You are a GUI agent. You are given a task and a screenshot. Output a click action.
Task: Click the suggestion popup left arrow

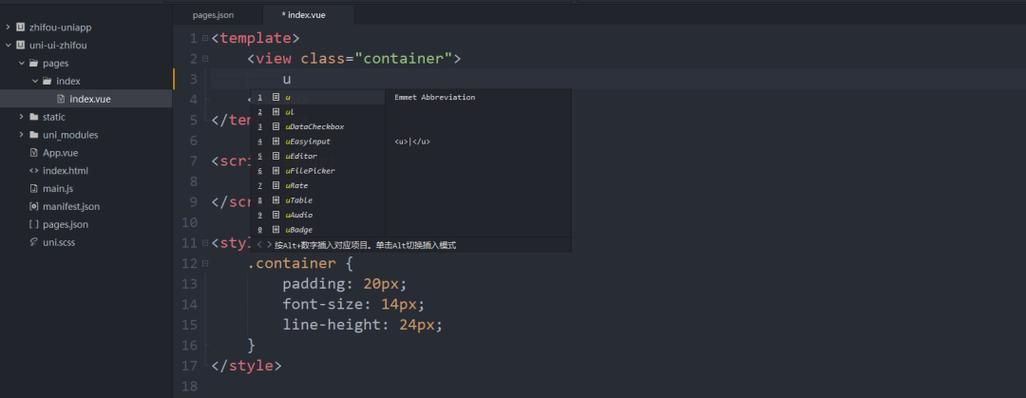[x=259, y=245]
